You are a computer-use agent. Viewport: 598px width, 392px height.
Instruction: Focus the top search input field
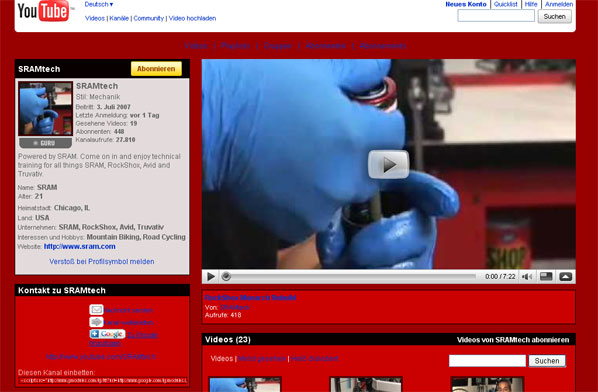point(496,16)
